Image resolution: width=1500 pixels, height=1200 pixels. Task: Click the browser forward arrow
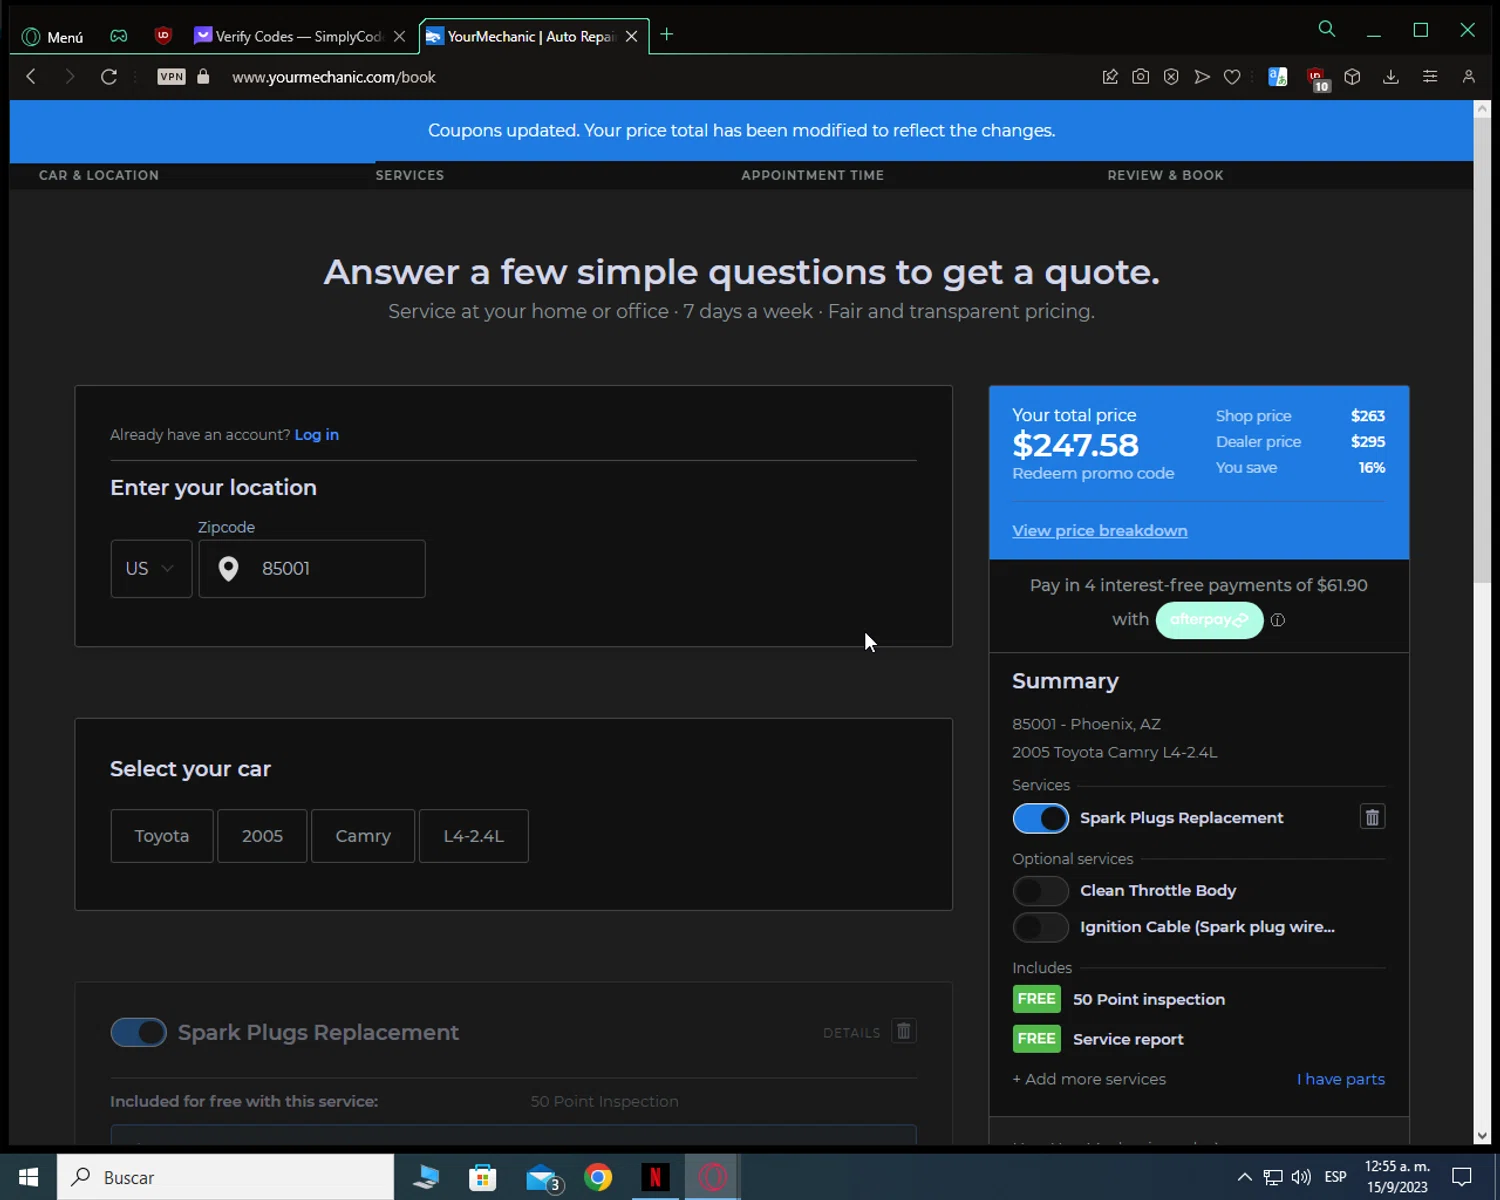tap(69, 76)
